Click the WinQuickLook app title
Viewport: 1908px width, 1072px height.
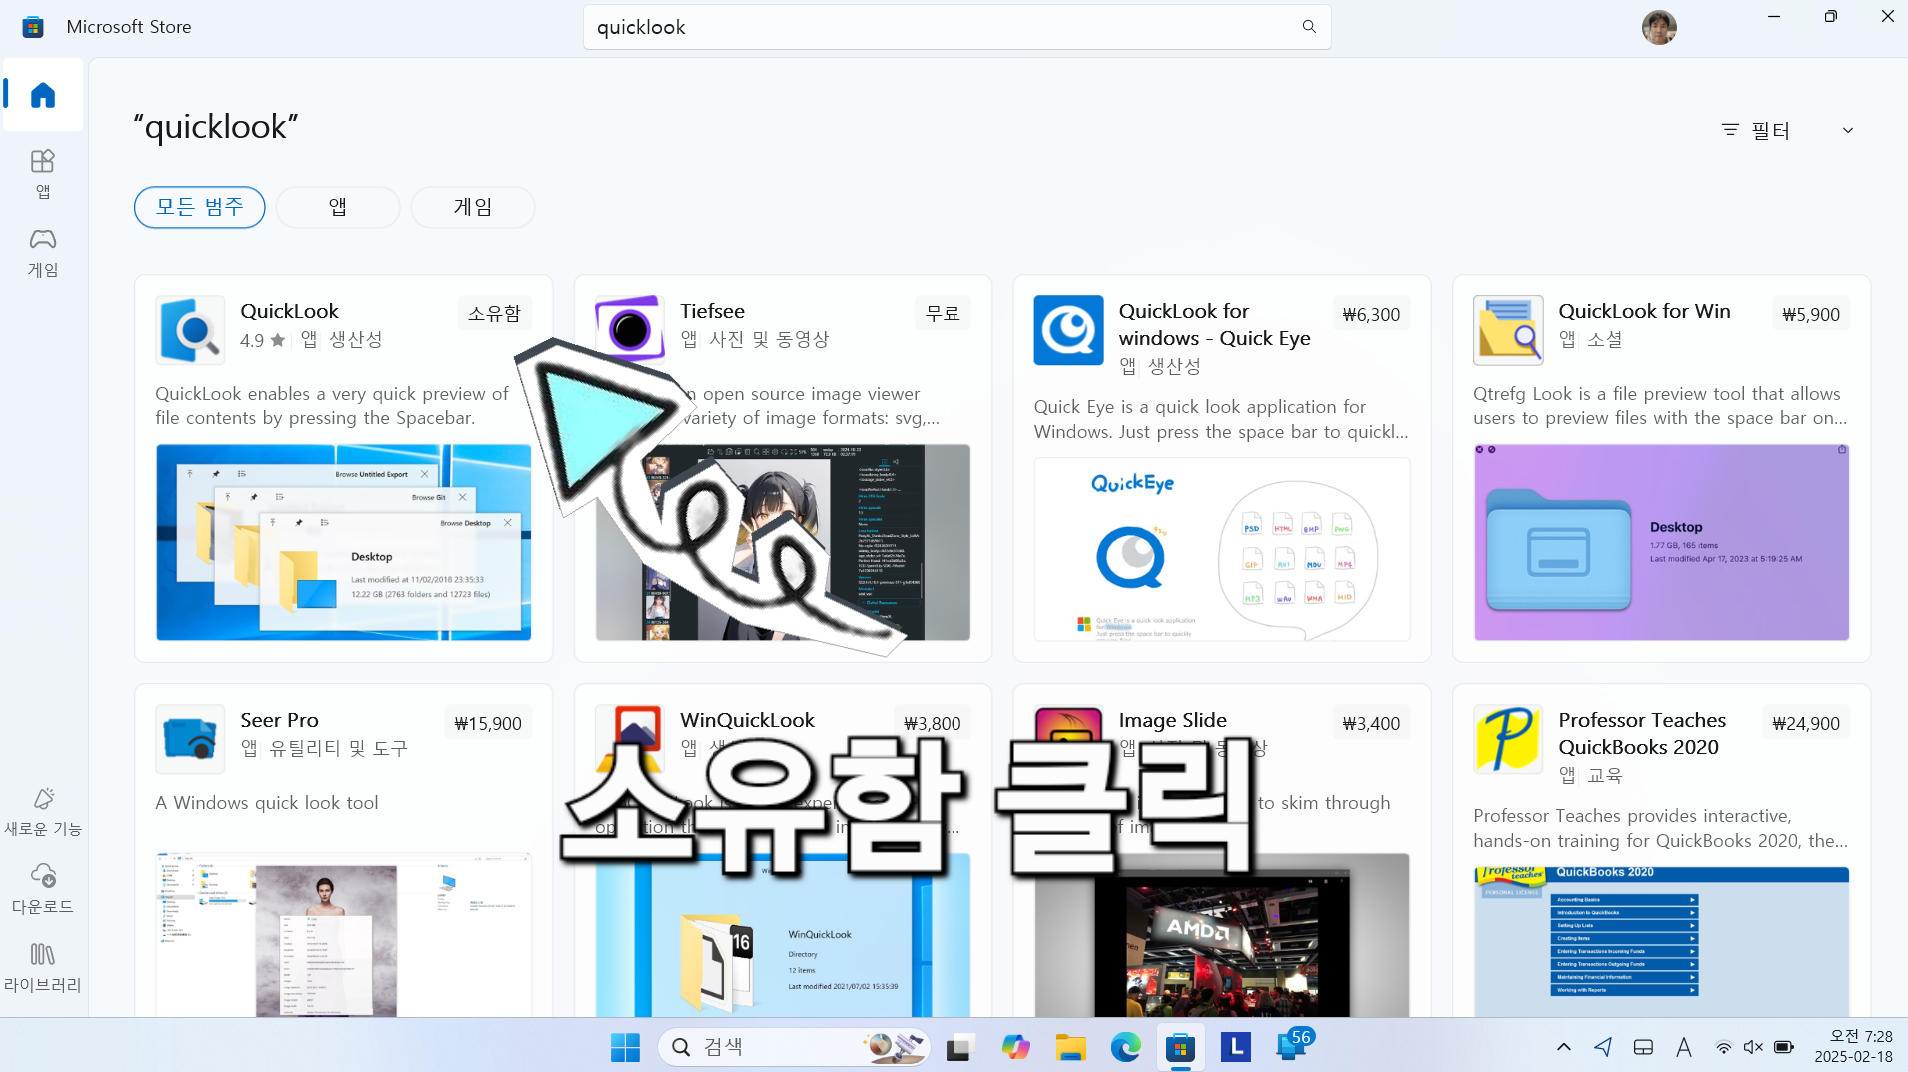[x=747, y=720]
